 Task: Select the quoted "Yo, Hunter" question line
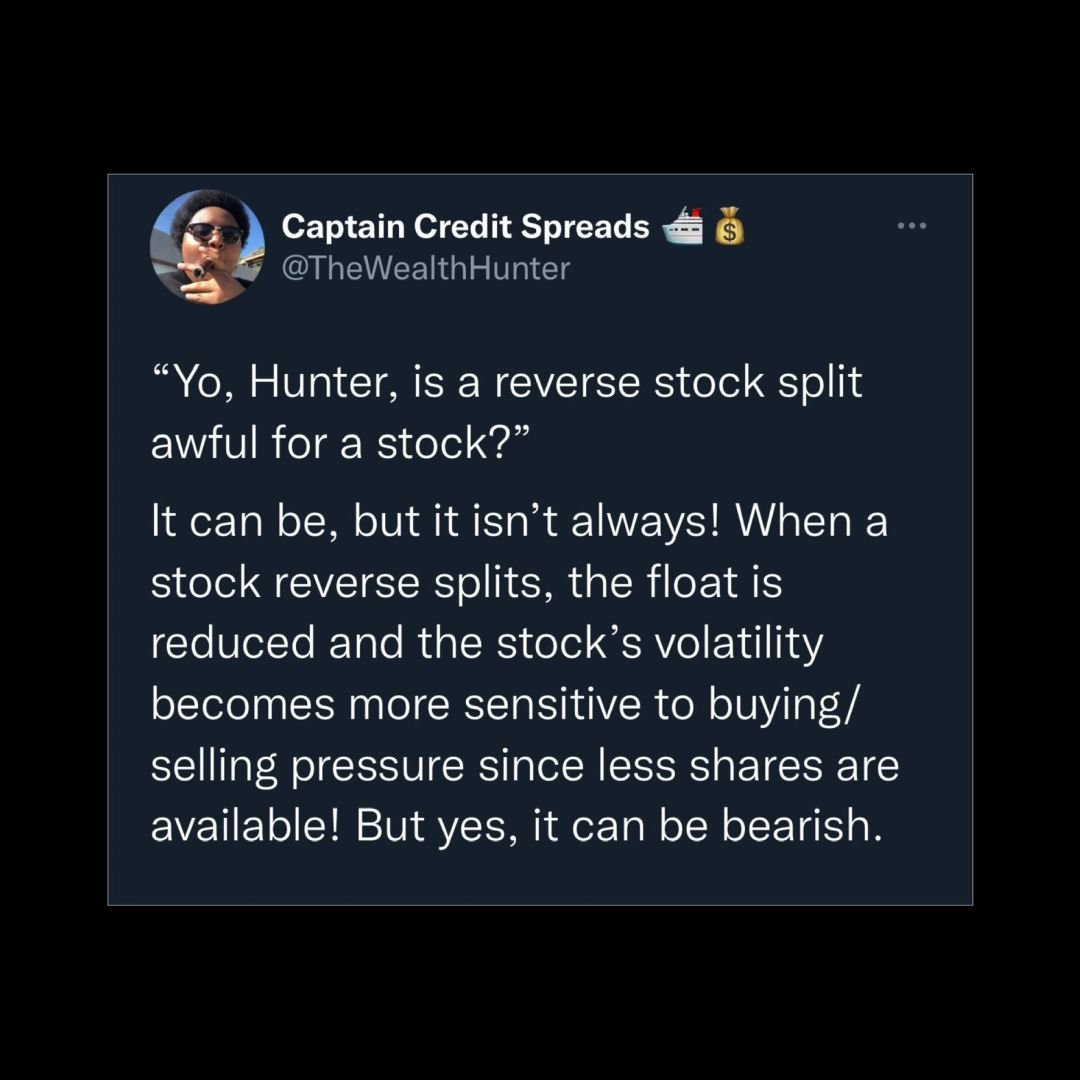[506, 382]
